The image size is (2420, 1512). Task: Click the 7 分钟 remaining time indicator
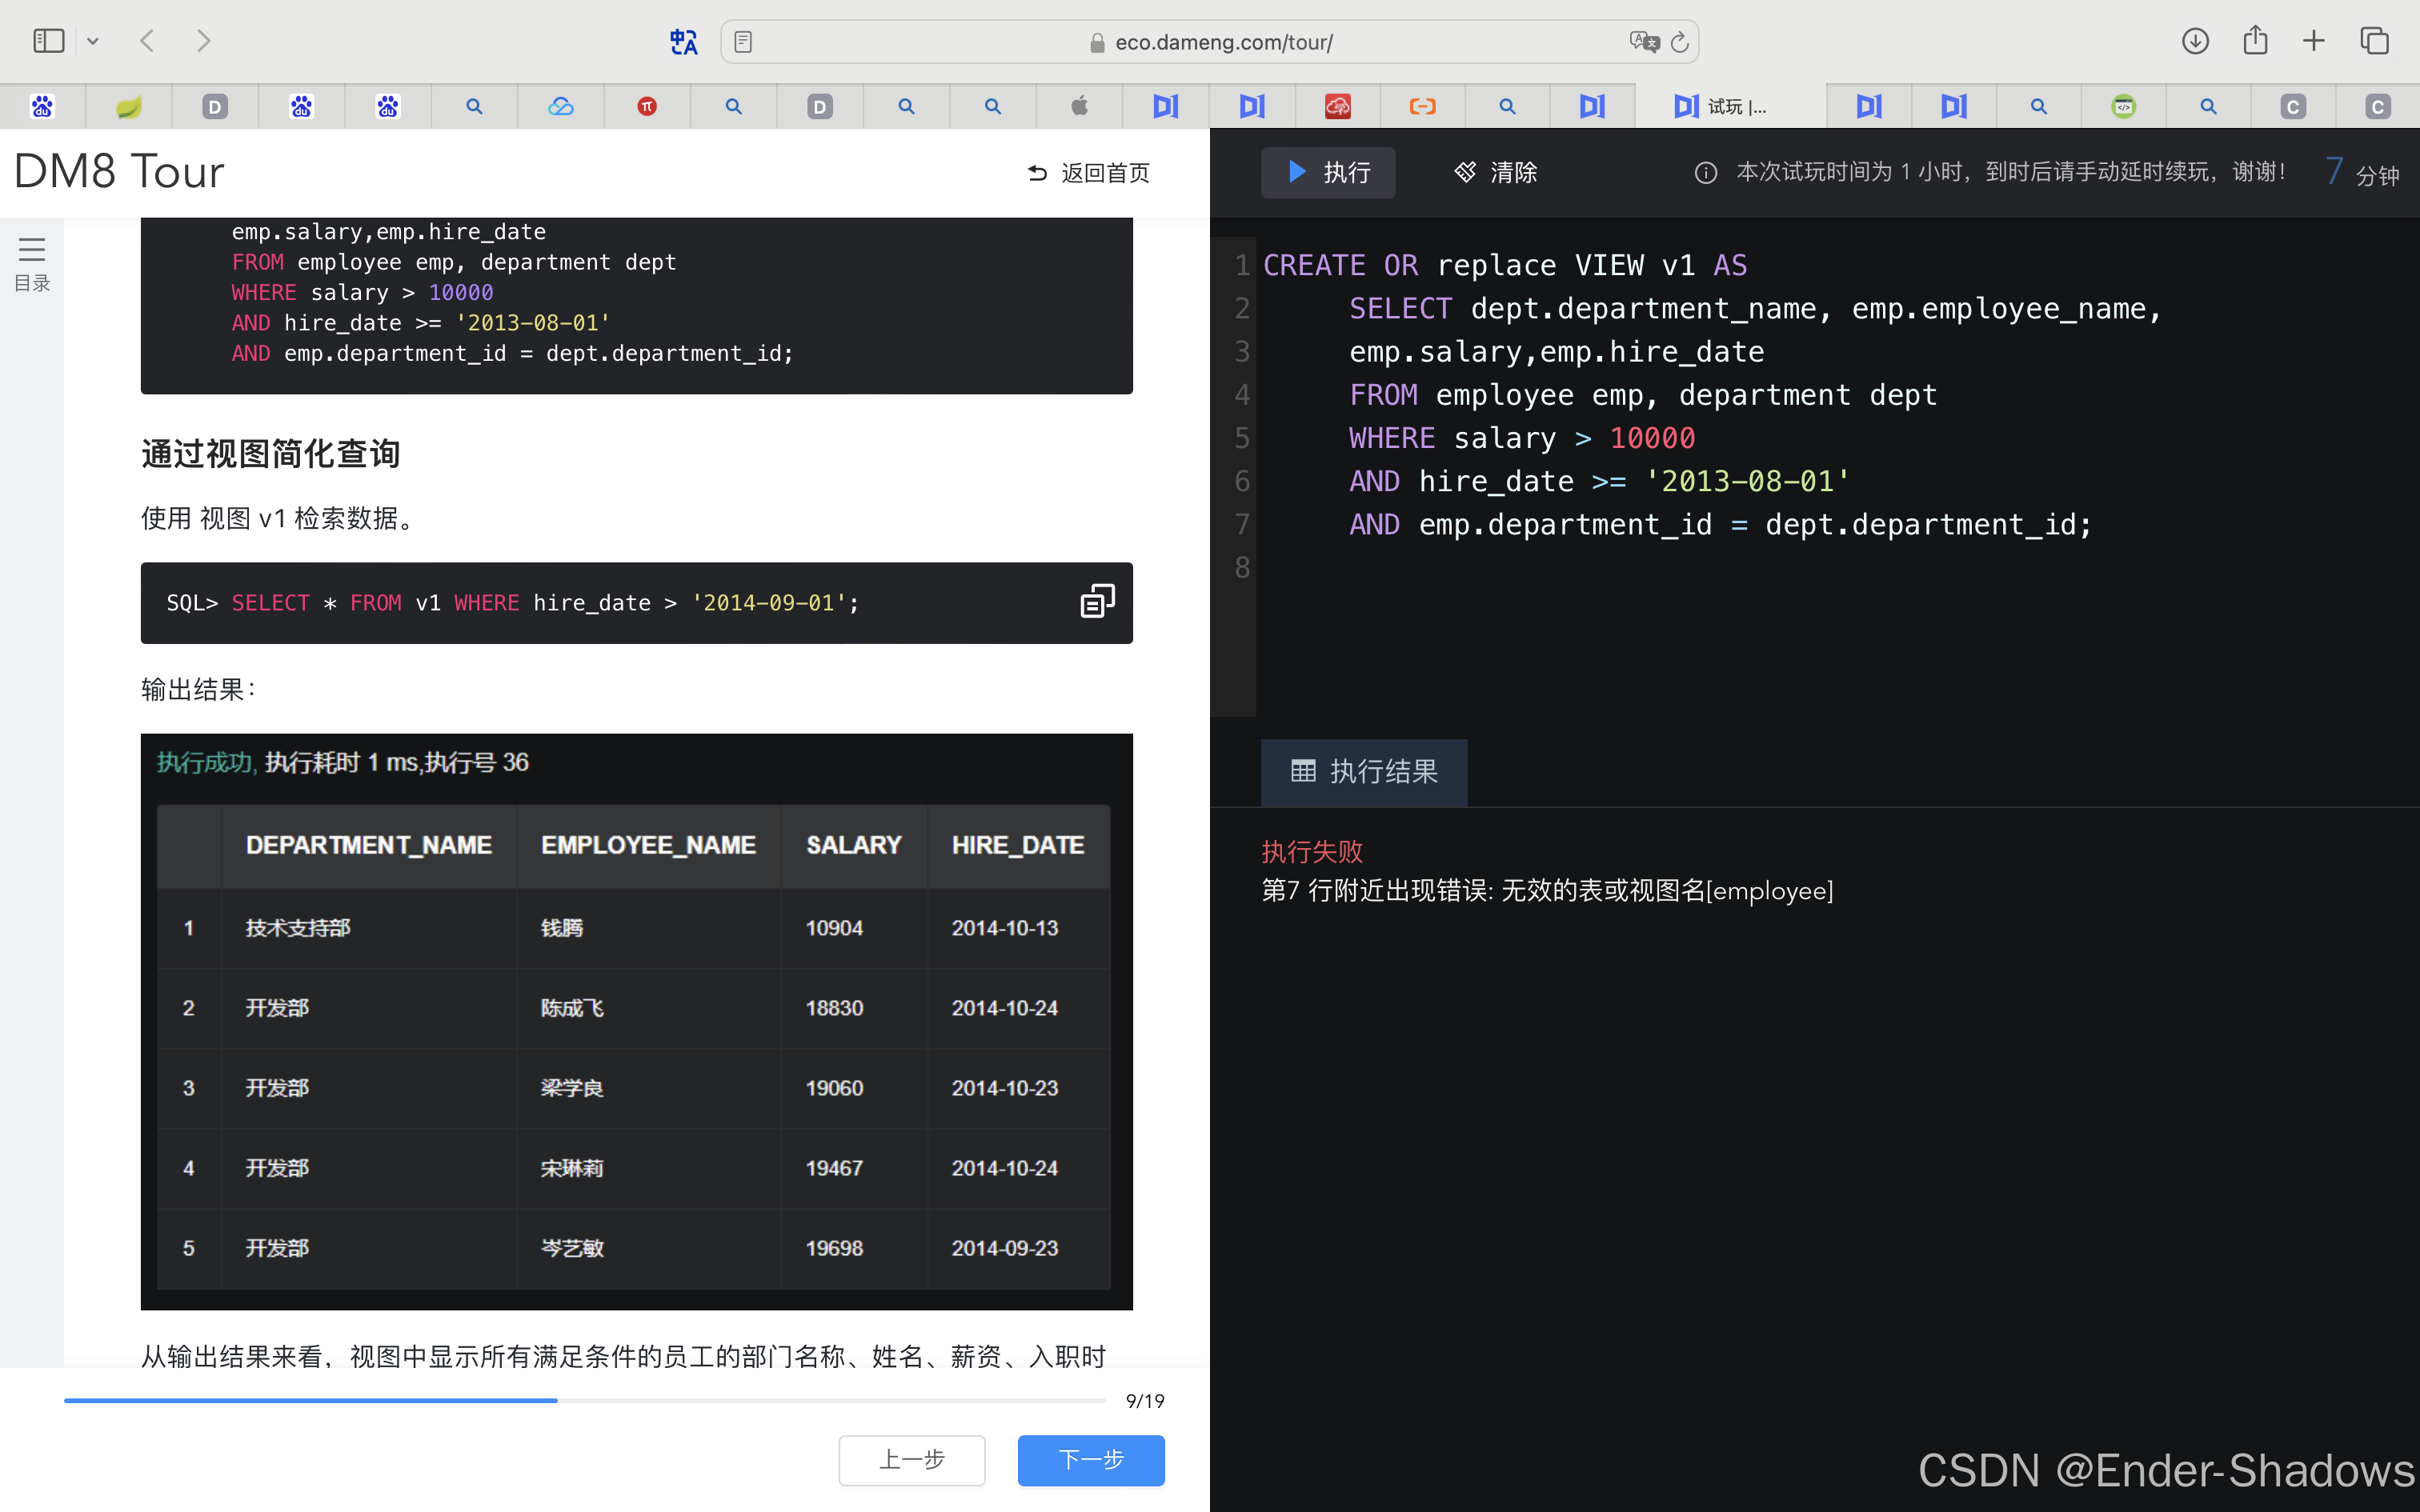point(2362,172)
